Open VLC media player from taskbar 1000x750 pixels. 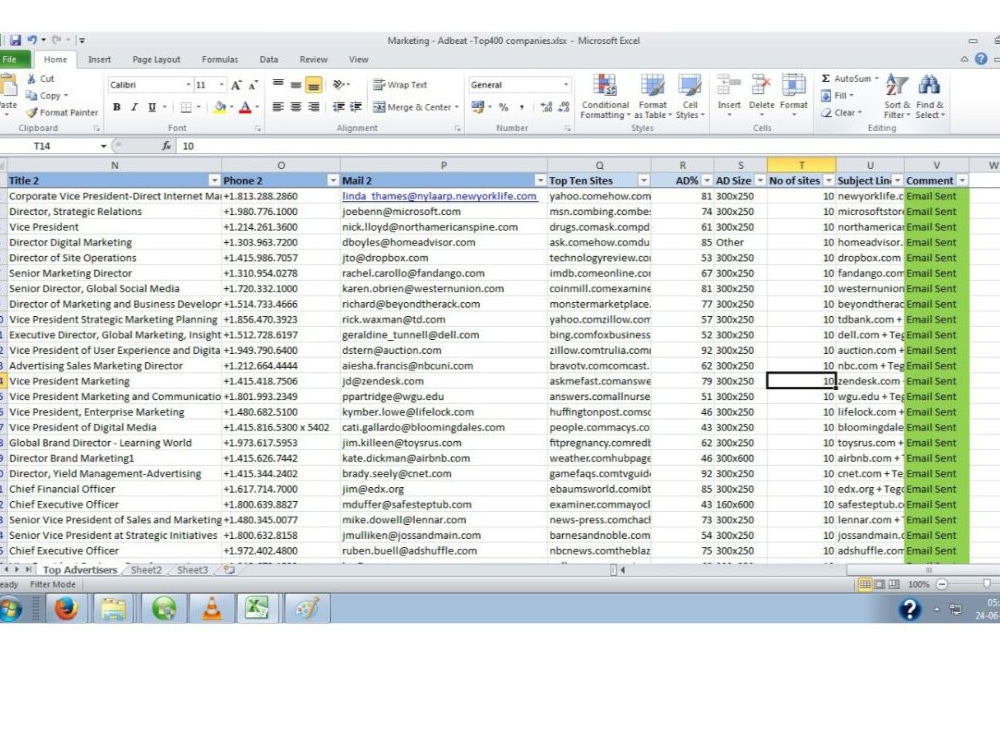[x=212, y=608]
